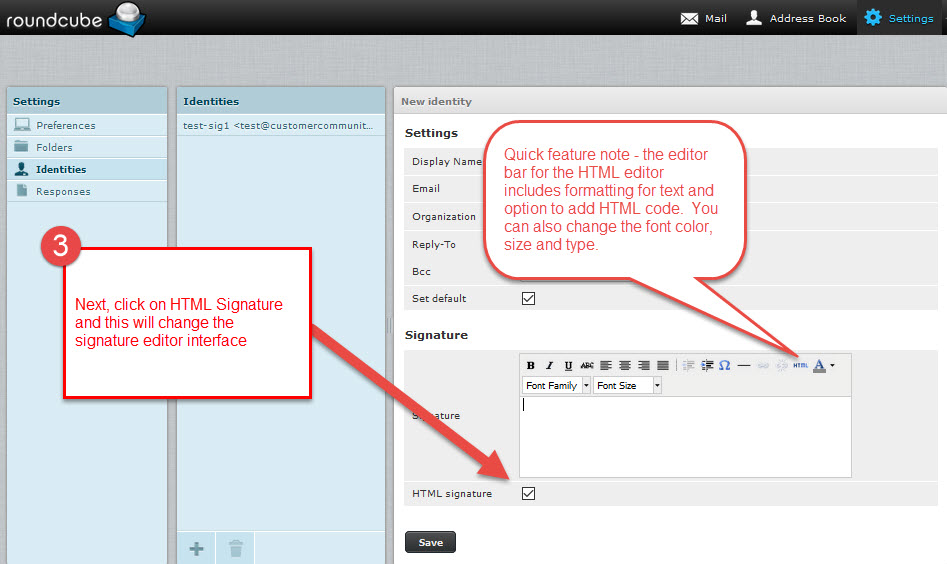Toggle bold formatting in signature editor

531,366
